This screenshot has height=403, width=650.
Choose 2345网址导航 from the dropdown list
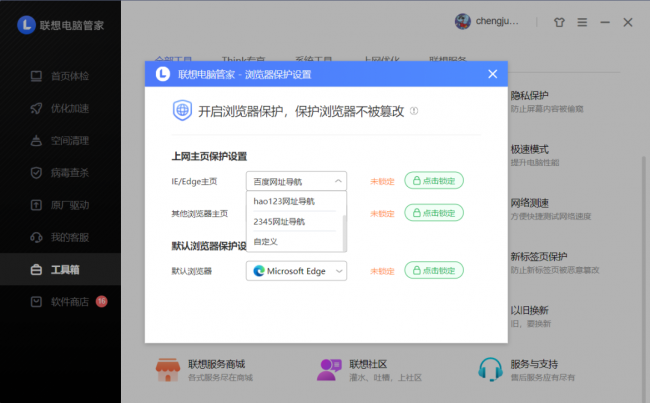[295, 221]
